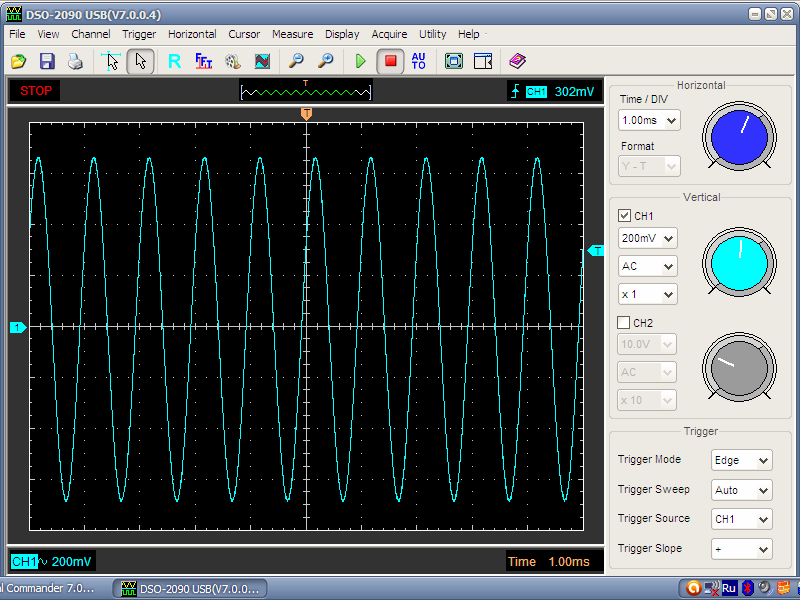
Task: Open the help book icon
Action: [x=516, y=61]
